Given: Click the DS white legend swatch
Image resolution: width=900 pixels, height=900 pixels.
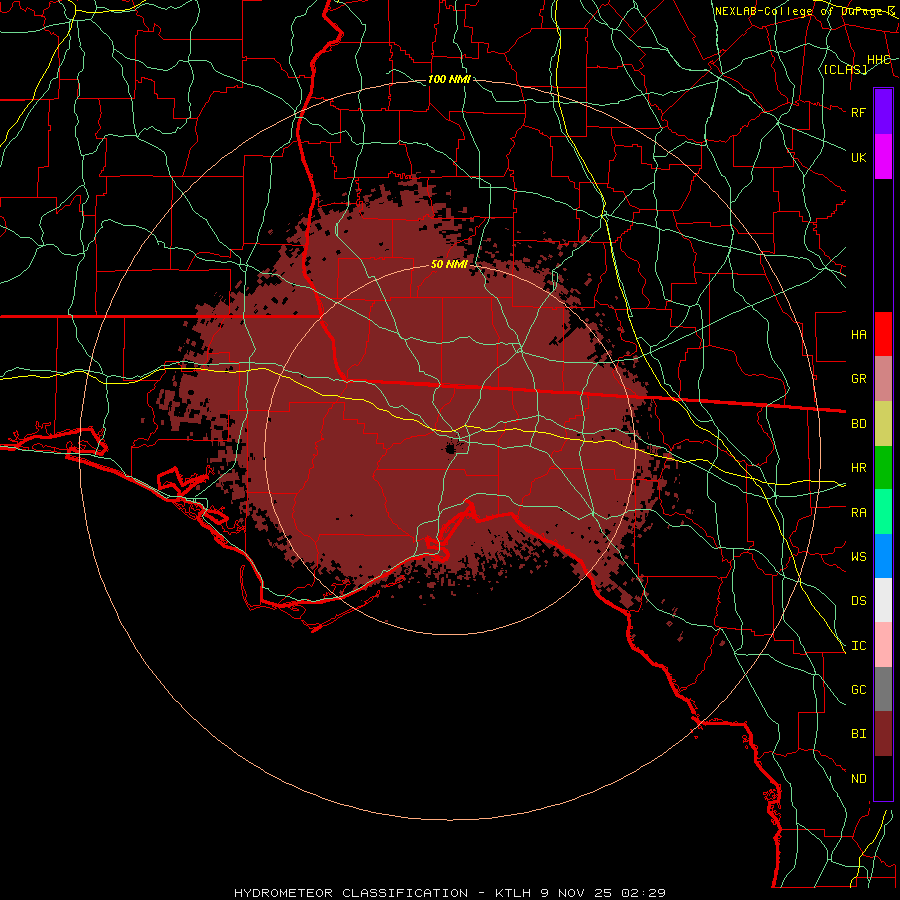Looking at the screenshot, I should click(883, 600).
